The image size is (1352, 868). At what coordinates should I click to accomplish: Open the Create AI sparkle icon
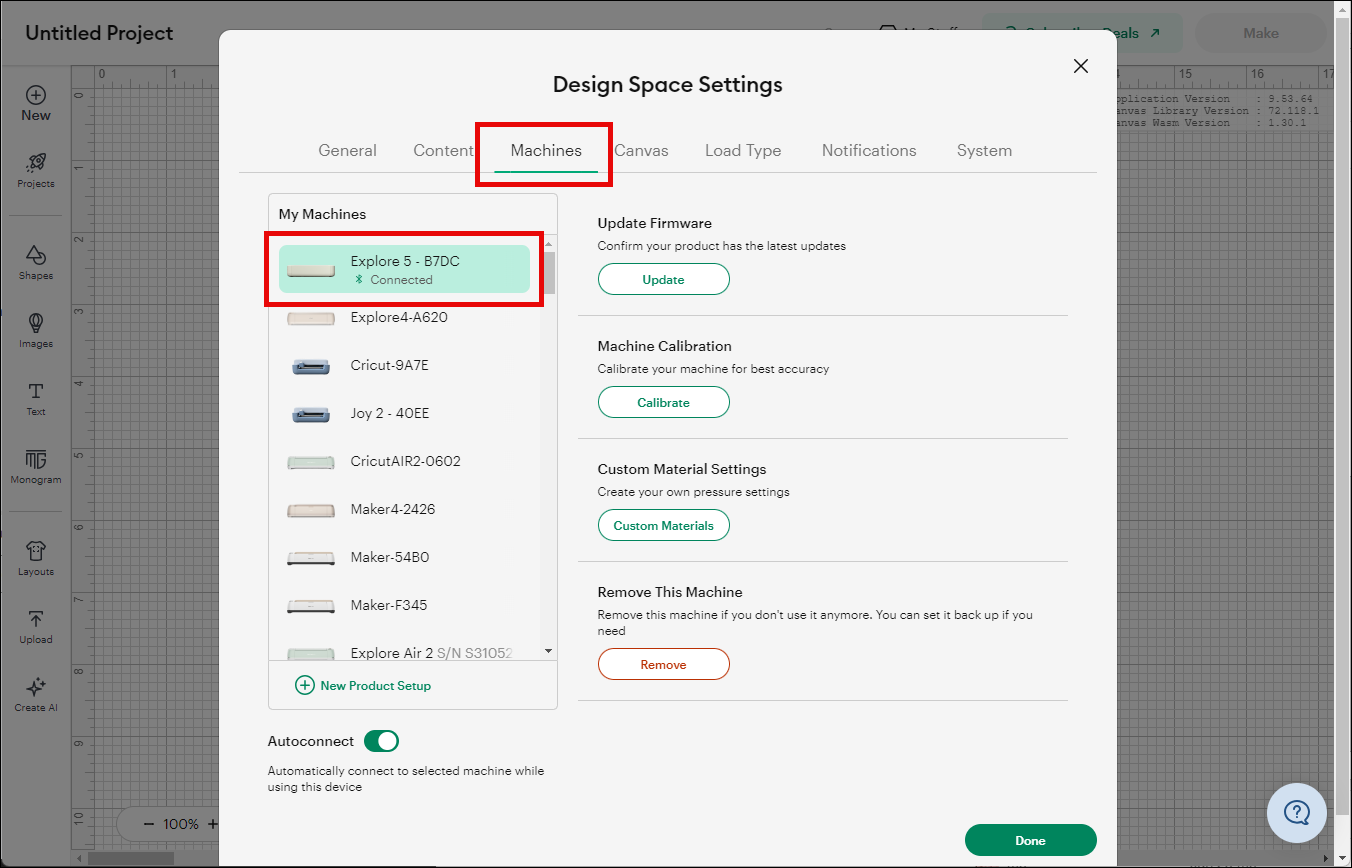(x=36, y=687)
